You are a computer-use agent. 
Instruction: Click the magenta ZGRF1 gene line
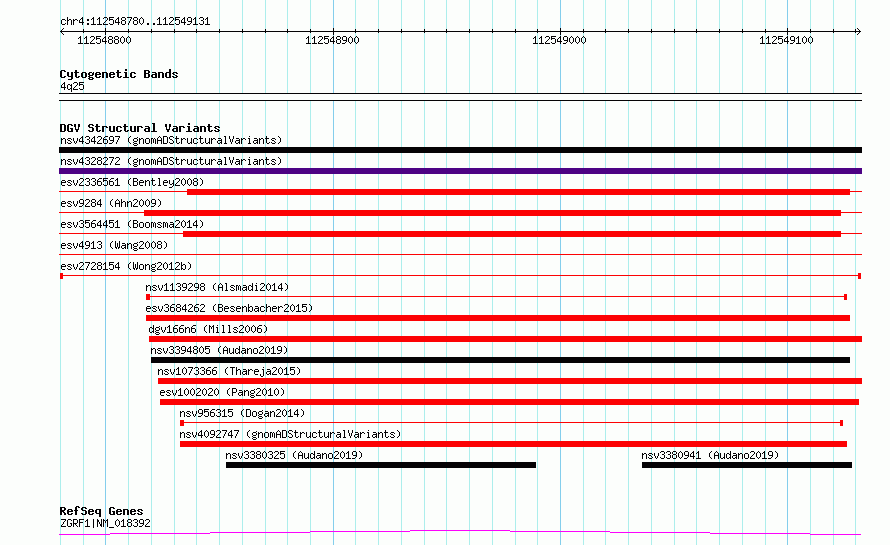coord(460,533)
